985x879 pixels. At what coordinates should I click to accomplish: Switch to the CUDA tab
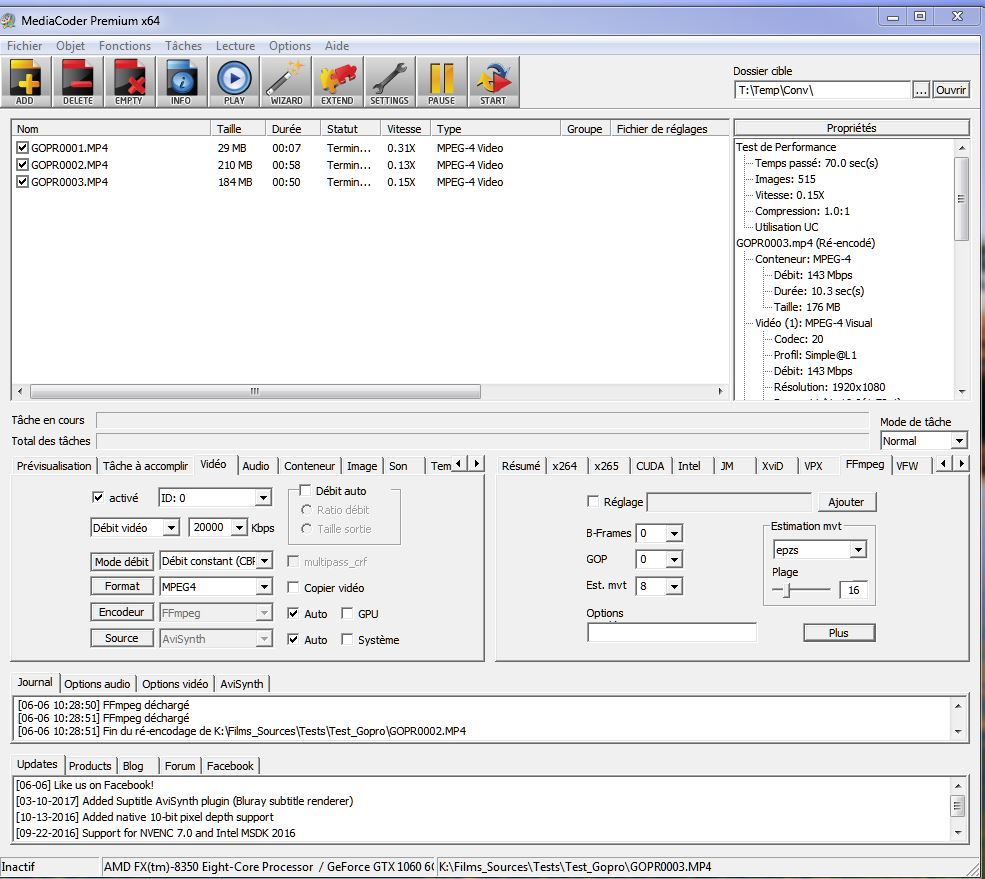tap(650, 466)
